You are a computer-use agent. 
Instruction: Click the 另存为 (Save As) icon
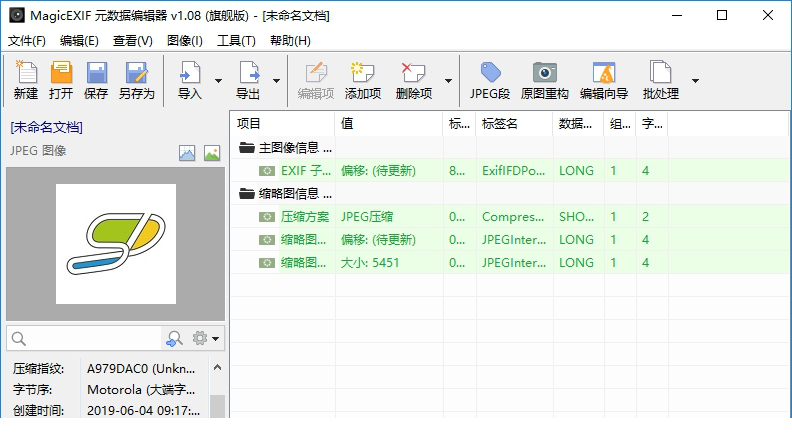[136, 73]
